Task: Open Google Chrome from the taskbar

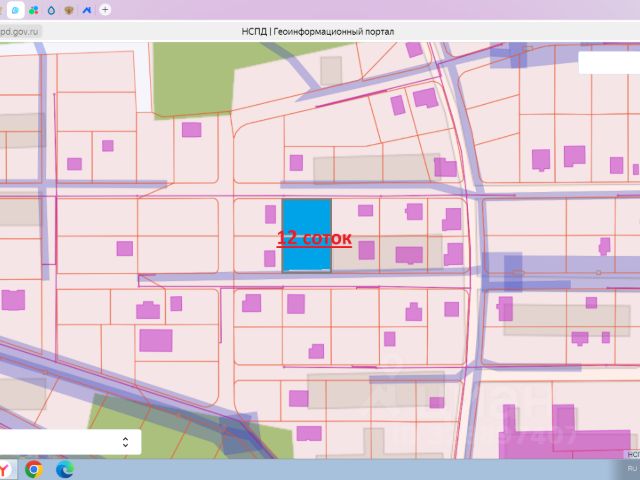Action: (x=34, y=469)
